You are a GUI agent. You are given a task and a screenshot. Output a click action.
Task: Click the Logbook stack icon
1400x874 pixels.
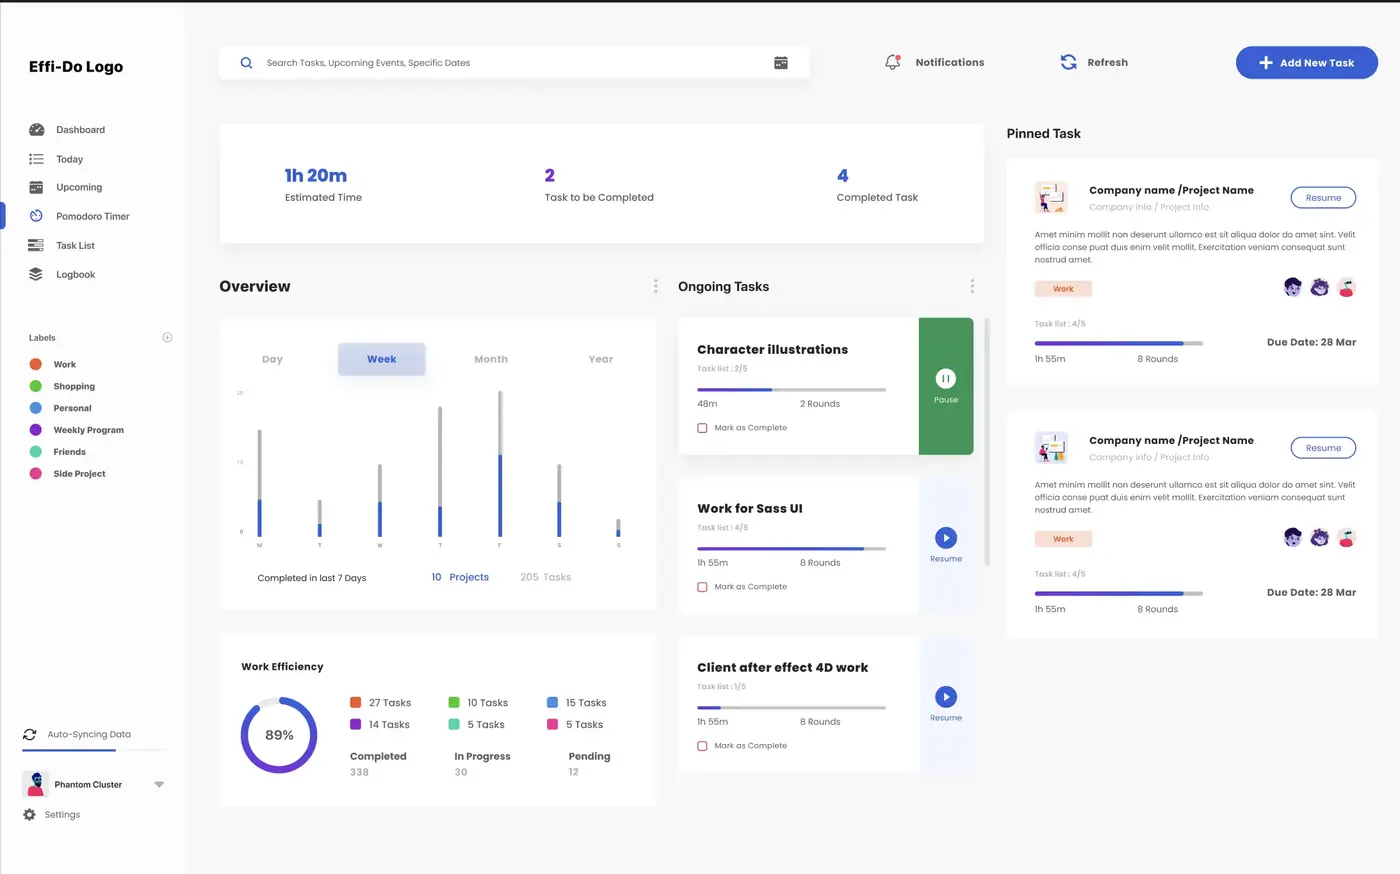(36, 274)
